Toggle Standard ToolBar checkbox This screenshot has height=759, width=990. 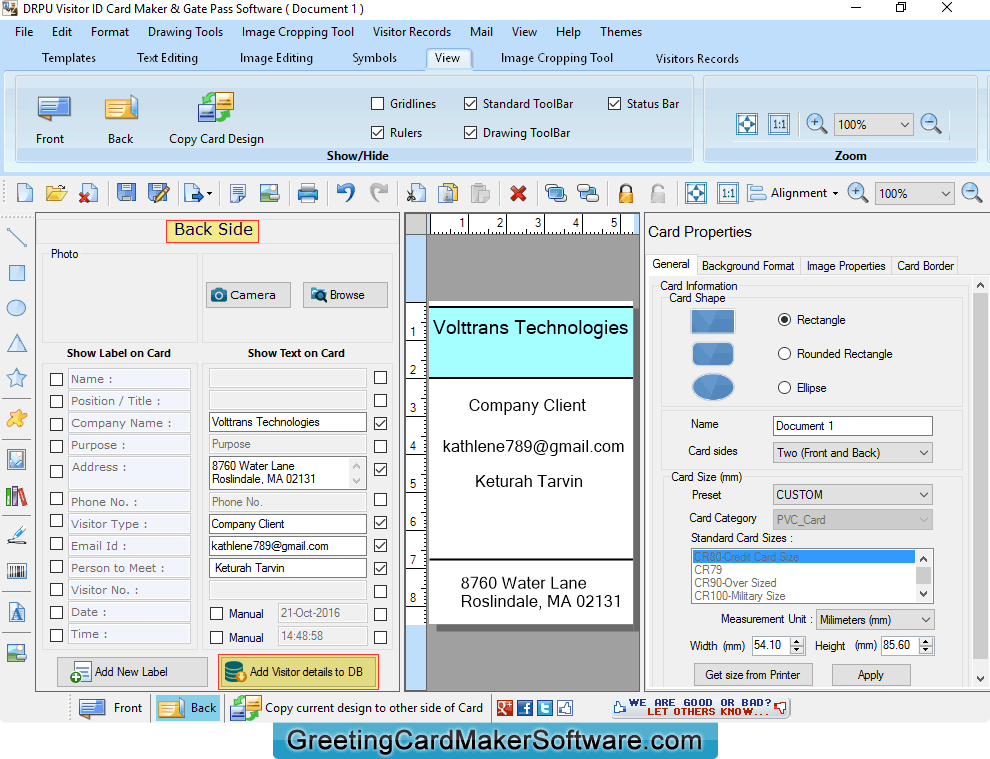click(x=470, y=104)
